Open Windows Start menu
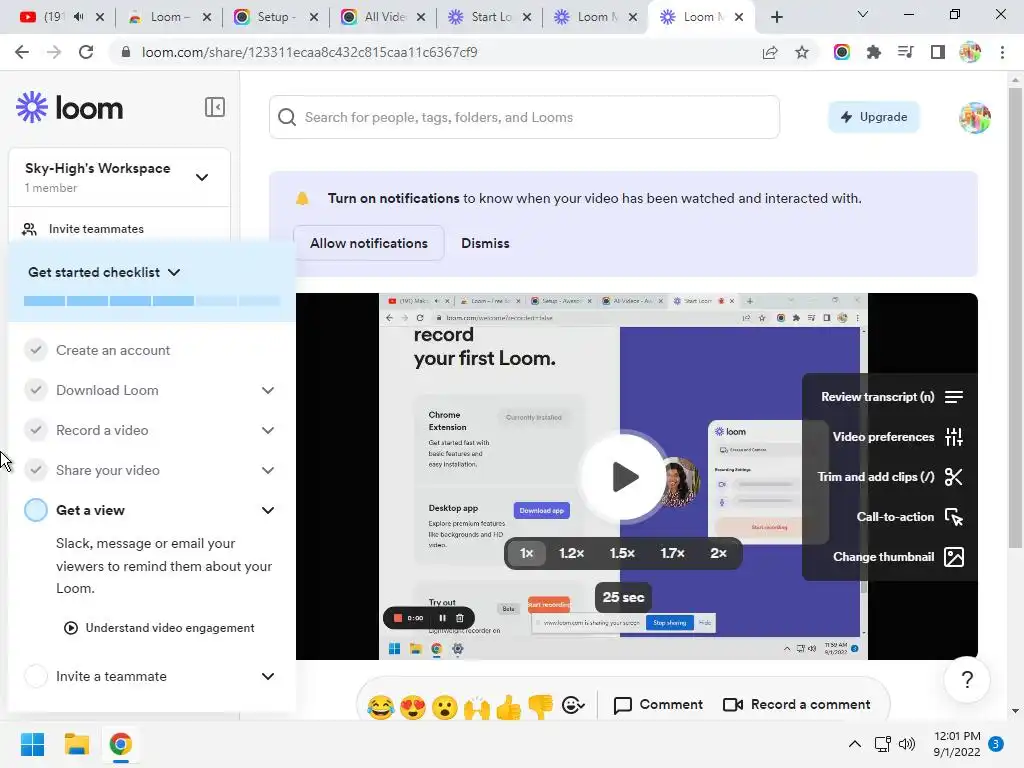 [x=32, y=744]
